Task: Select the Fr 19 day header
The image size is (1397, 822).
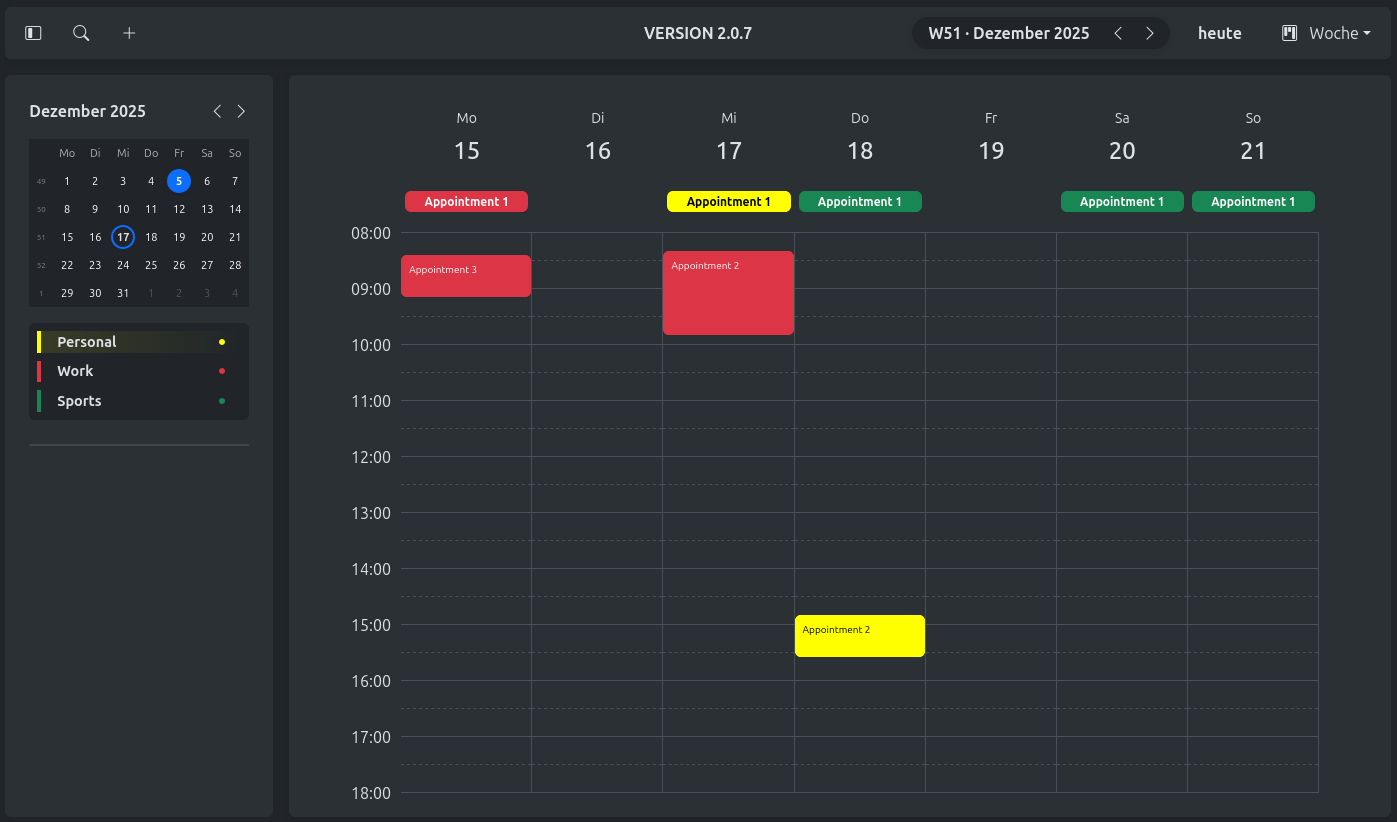Action: 990,138
